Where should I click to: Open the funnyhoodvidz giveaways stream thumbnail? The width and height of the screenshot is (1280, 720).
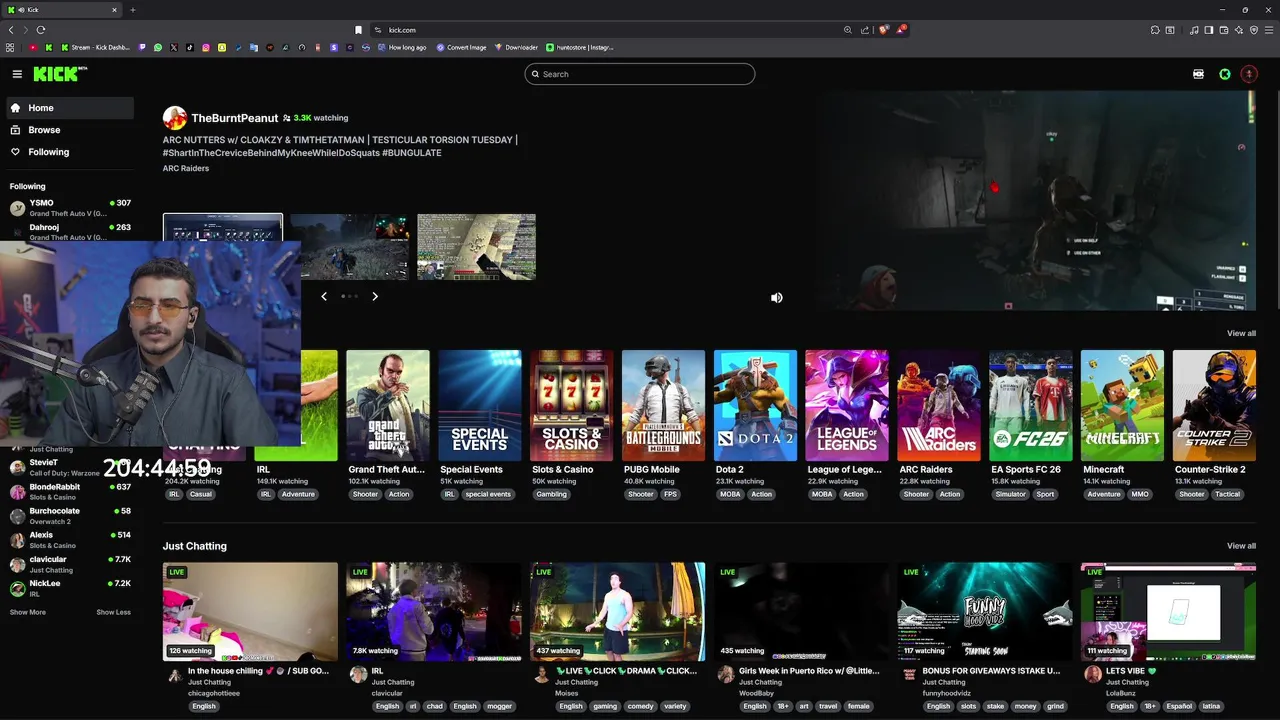985,611
